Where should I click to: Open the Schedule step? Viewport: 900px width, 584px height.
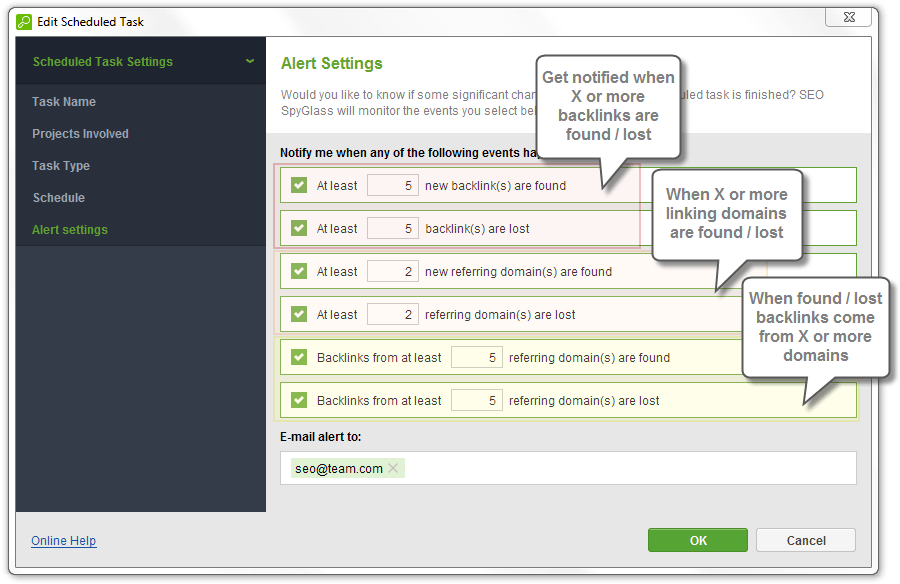pyautogui.click(x=59, y=198)
